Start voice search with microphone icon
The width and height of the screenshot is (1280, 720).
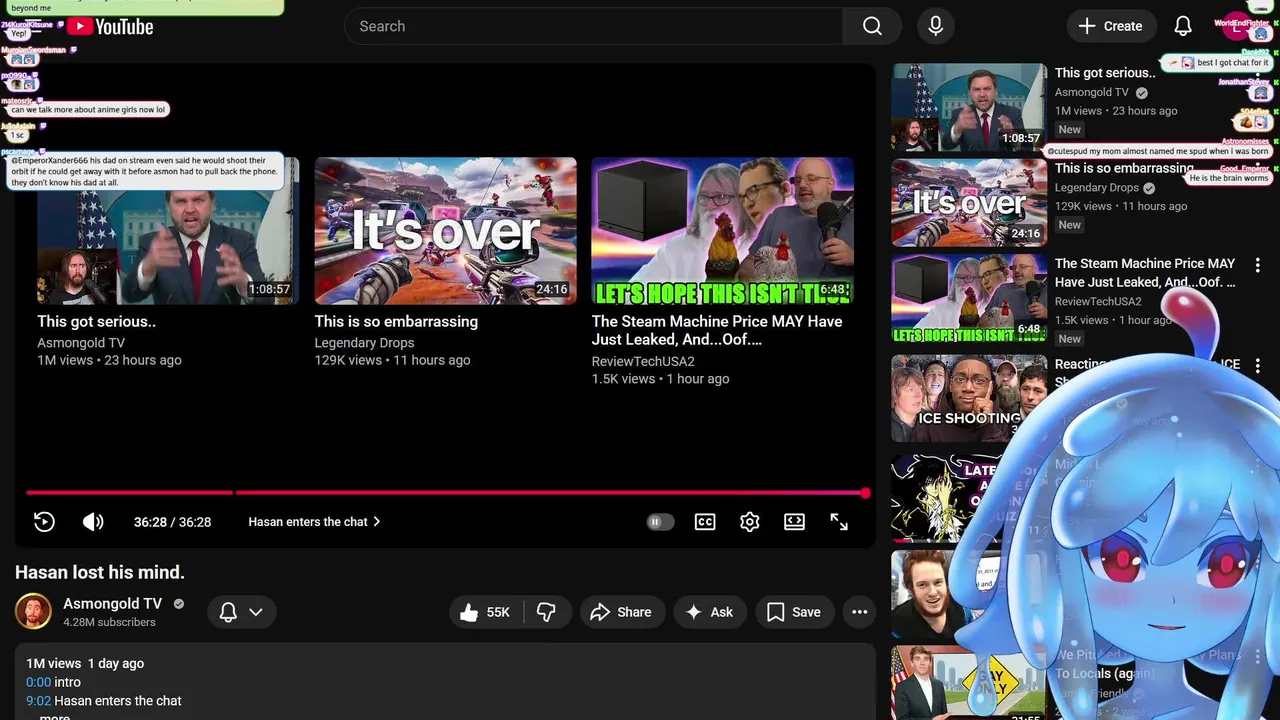click(935, 26)
